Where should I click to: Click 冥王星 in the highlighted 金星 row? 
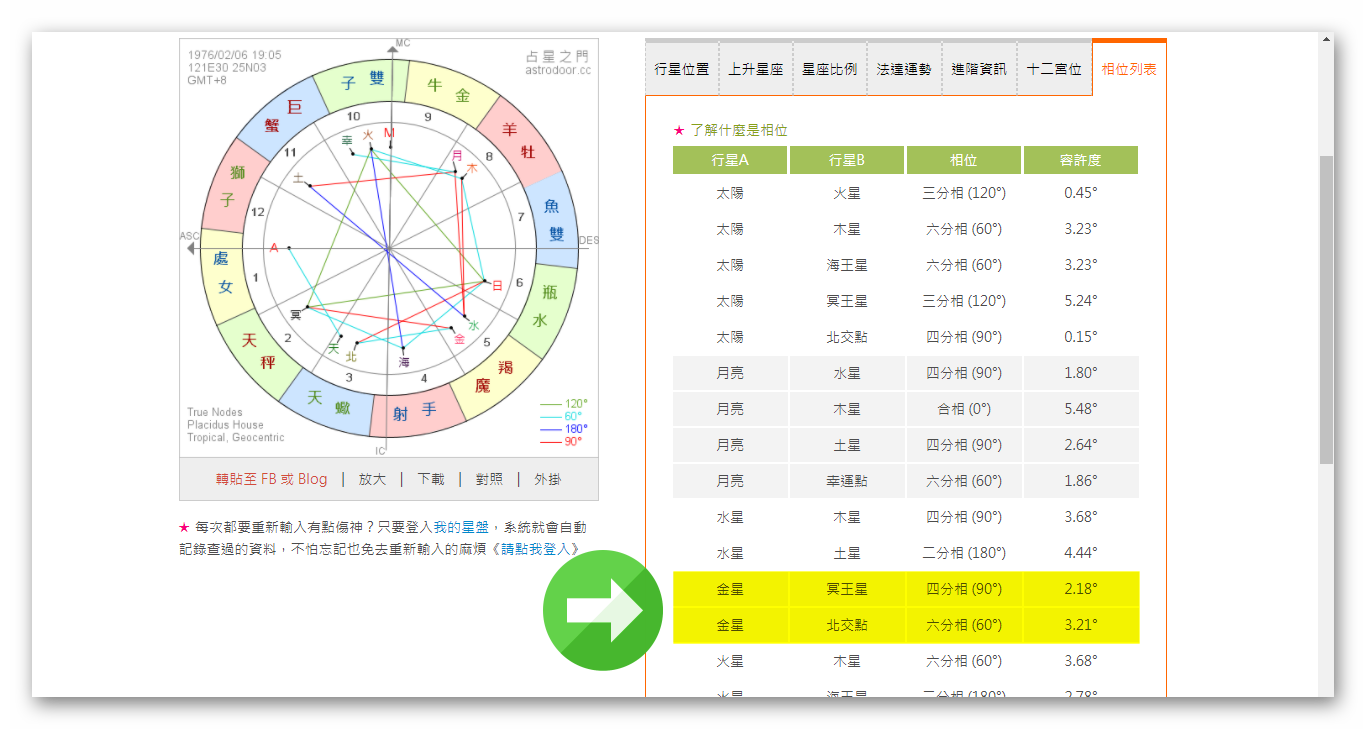click(847, 589)
